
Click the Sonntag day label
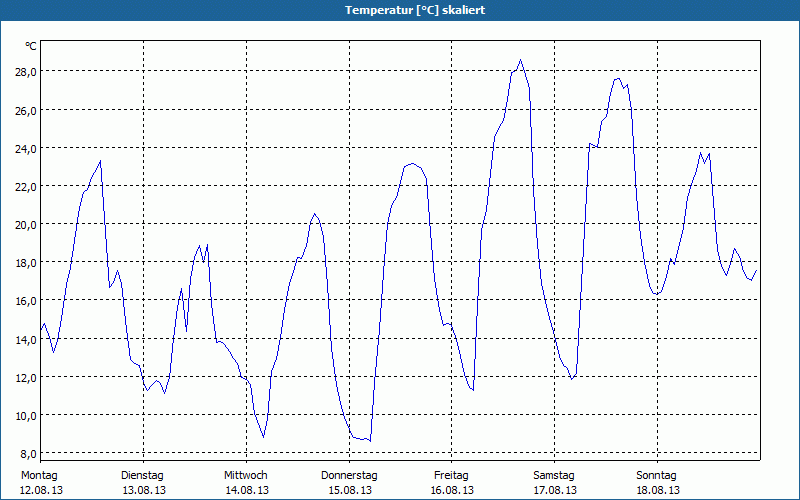pyautogui.click(x=657, y=476)
